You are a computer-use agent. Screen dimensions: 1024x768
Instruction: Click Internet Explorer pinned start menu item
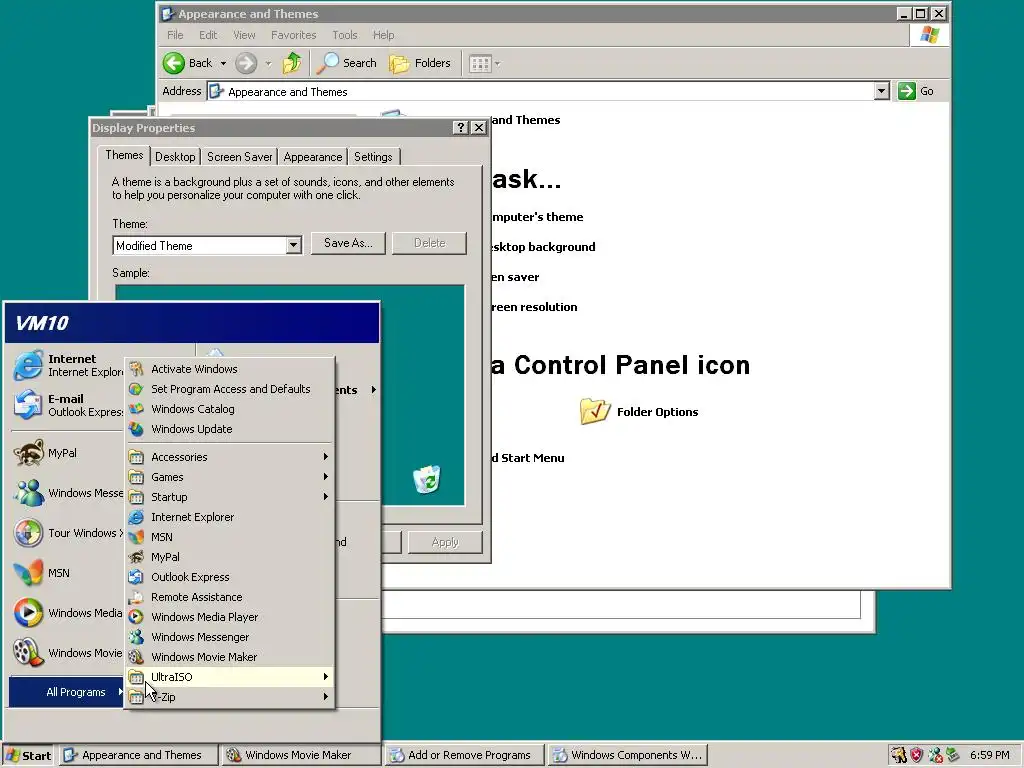[x=68, y=365]
